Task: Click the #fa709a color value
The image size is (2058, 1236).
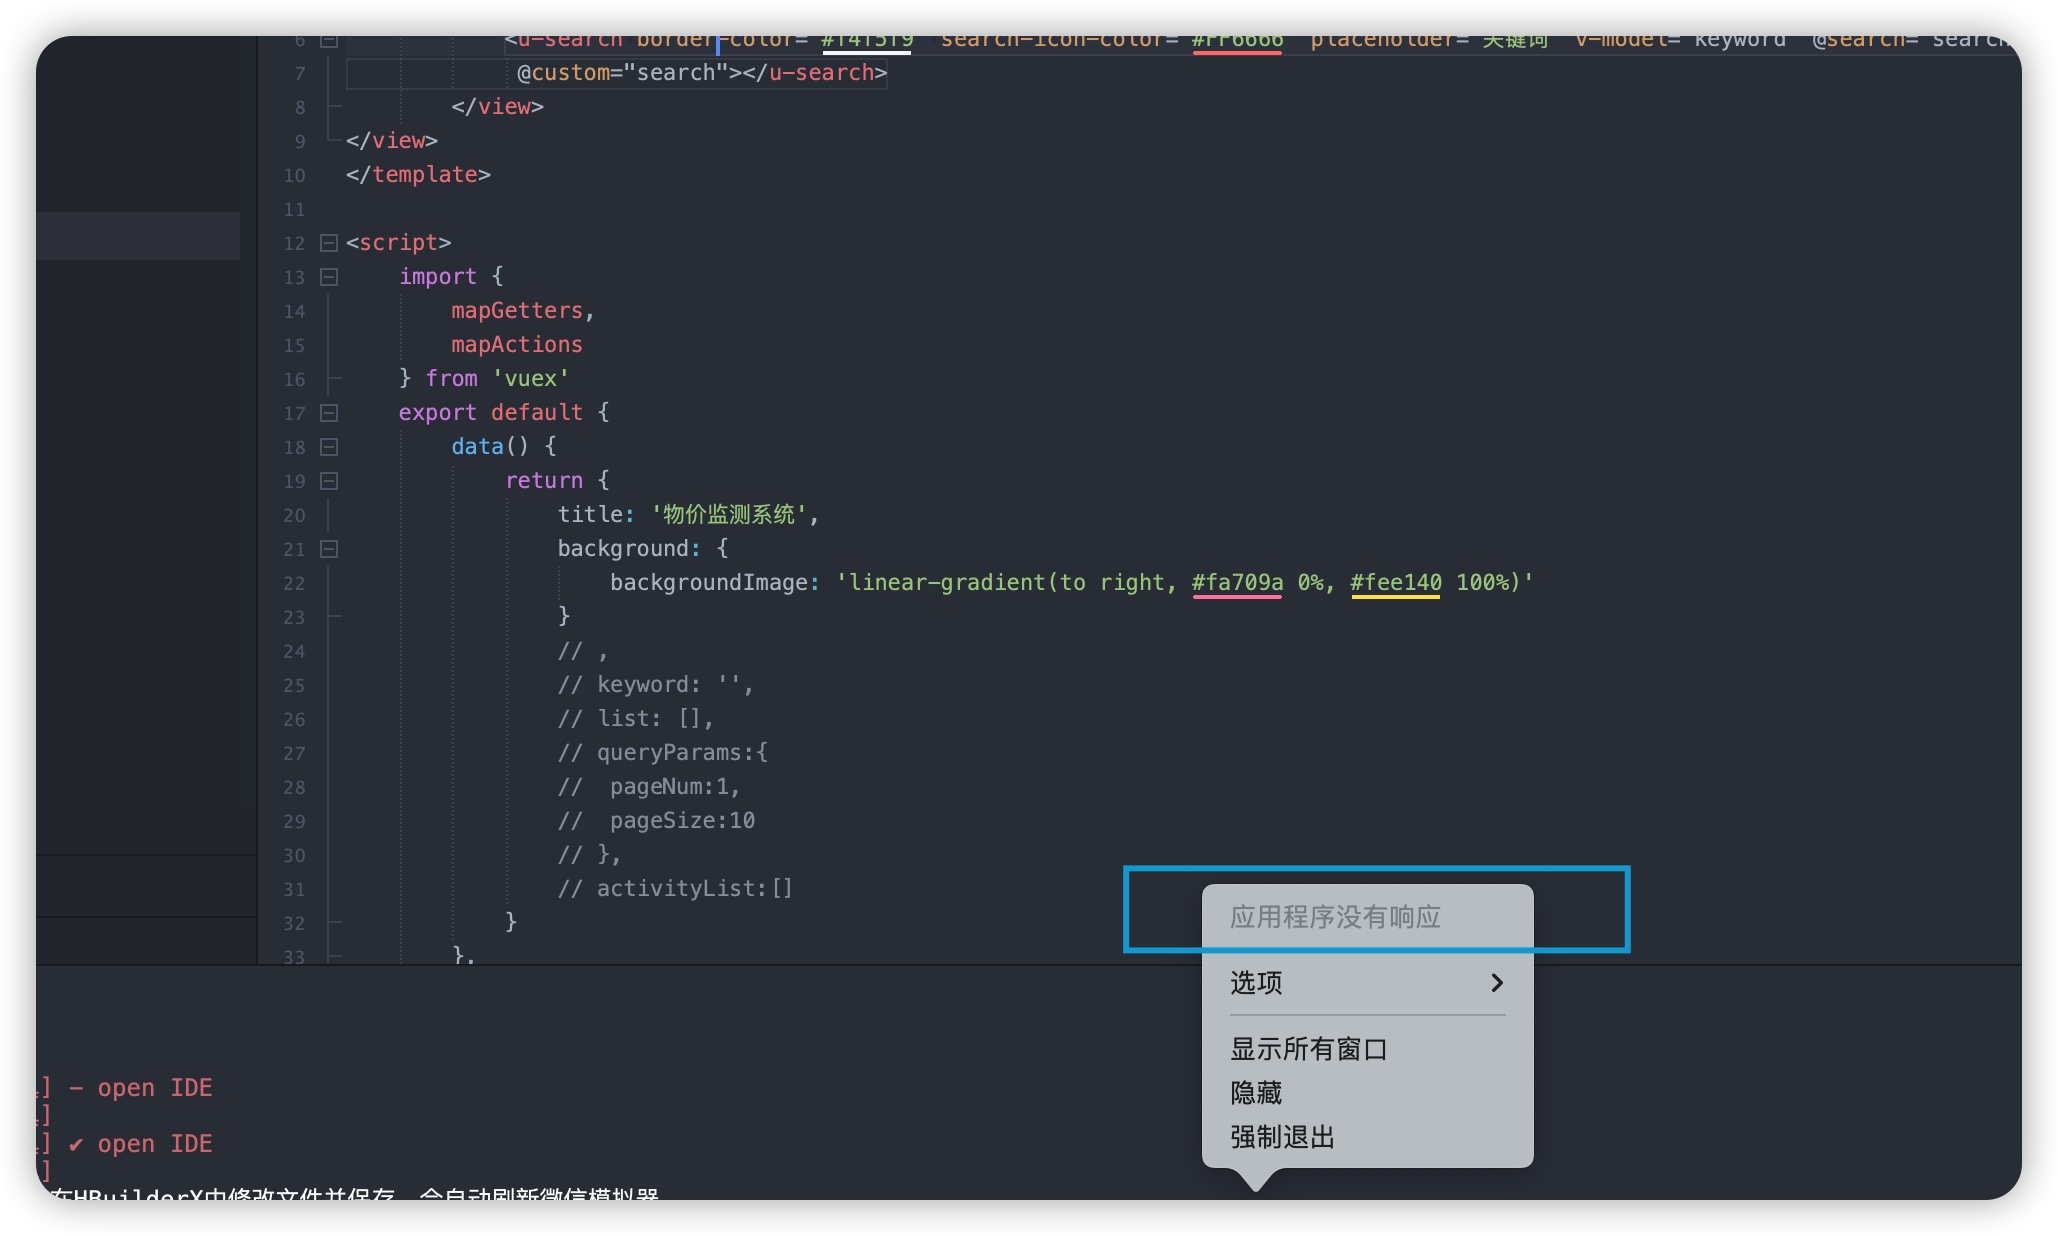Action: pos(1237,582)
